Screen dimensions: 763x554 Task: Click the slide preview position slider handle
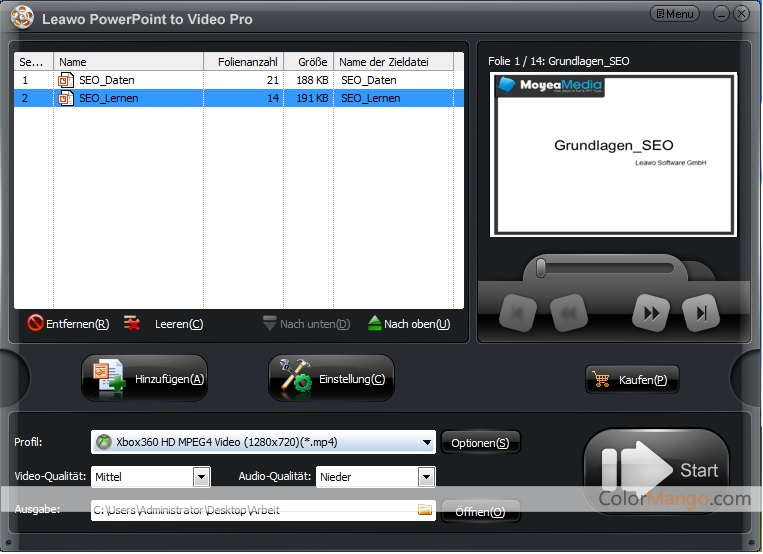point(541,268)
